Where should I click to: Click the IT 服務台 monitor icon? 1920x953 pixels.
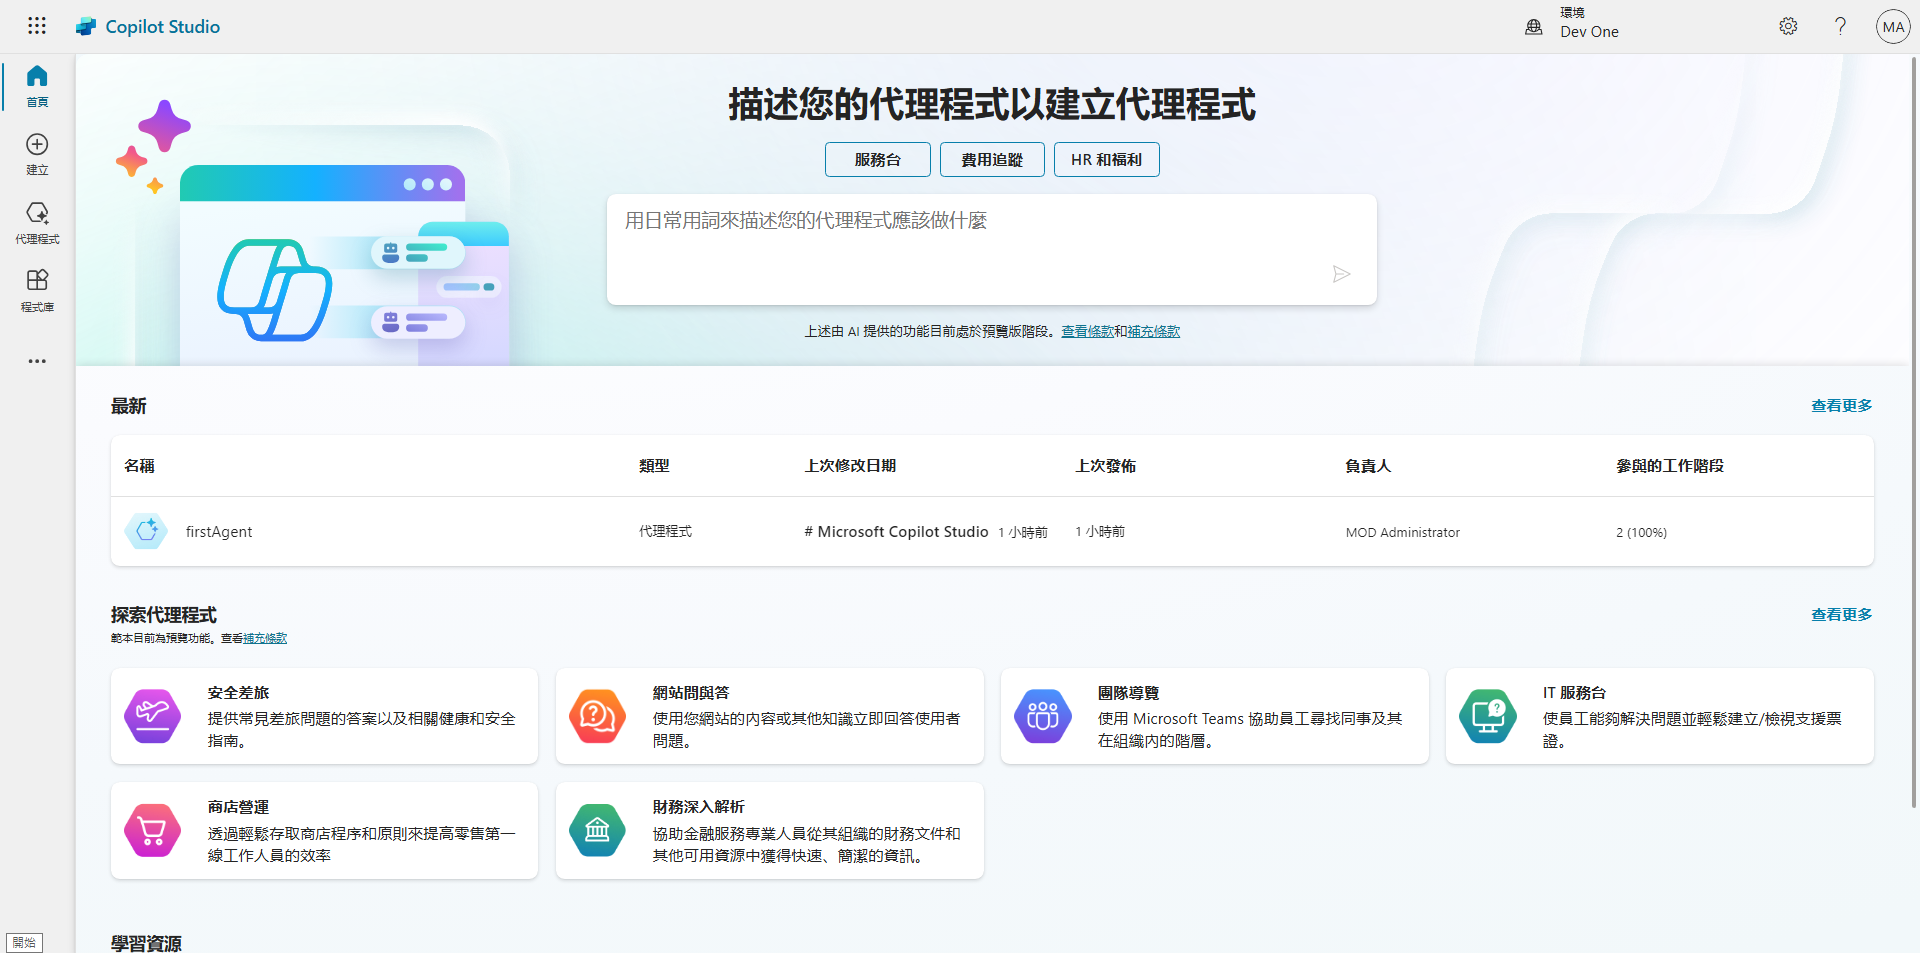coord(1487,716)
